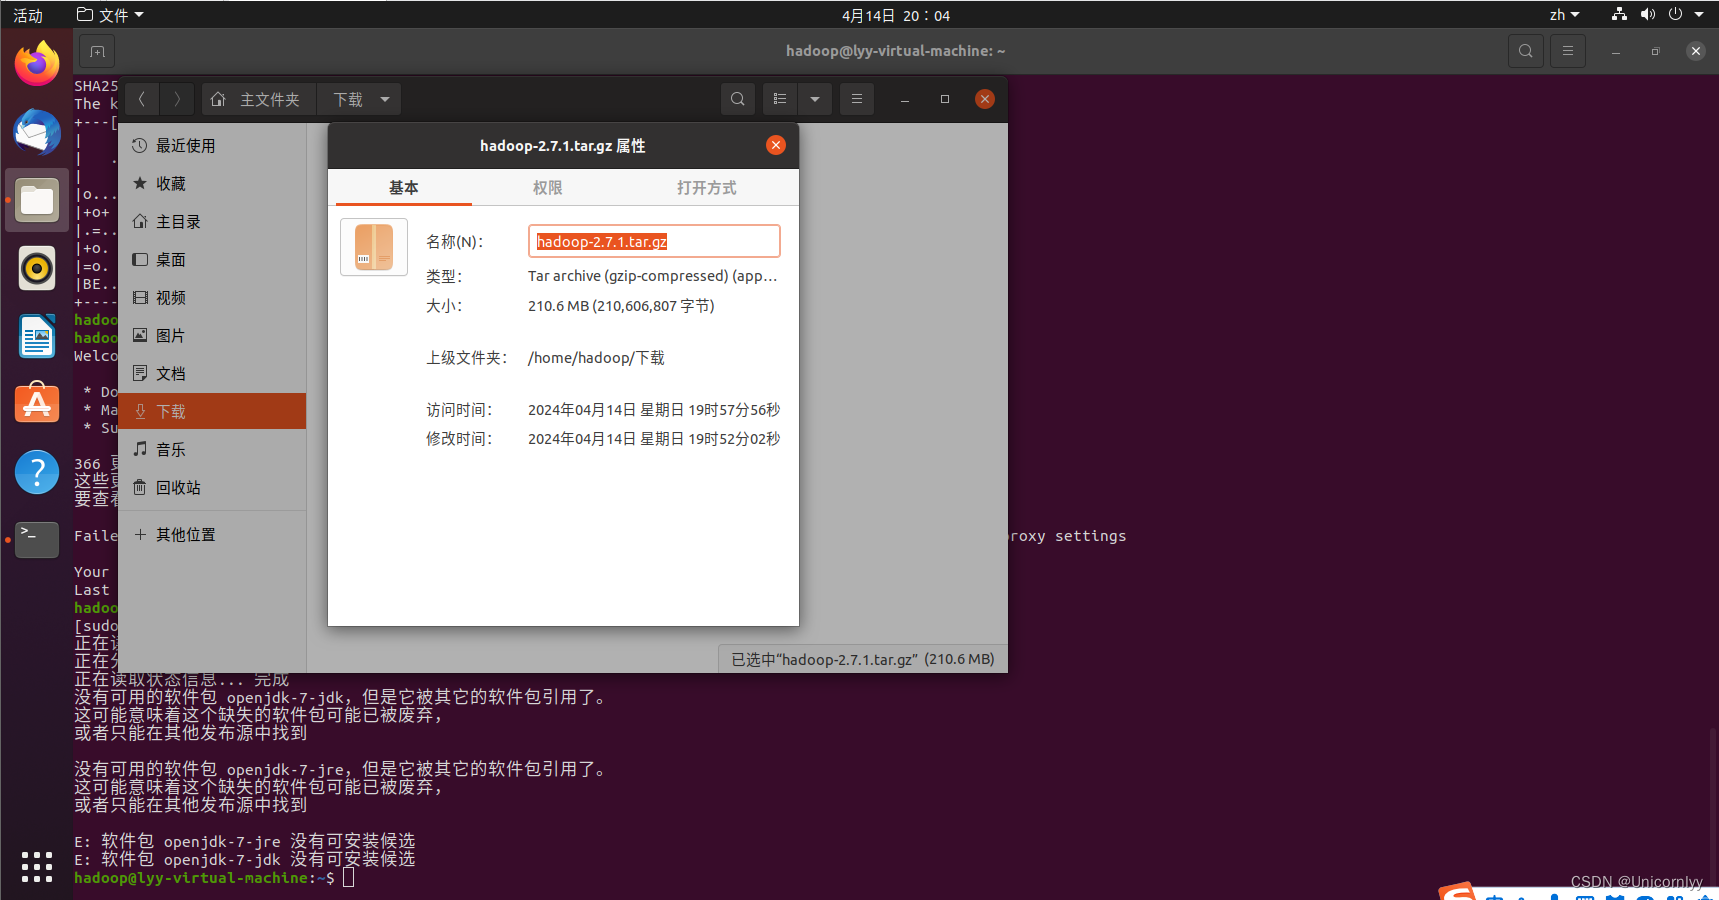Expand the system menu arrow
This screenshot has width=1719, height=900.
[1699, 14]
